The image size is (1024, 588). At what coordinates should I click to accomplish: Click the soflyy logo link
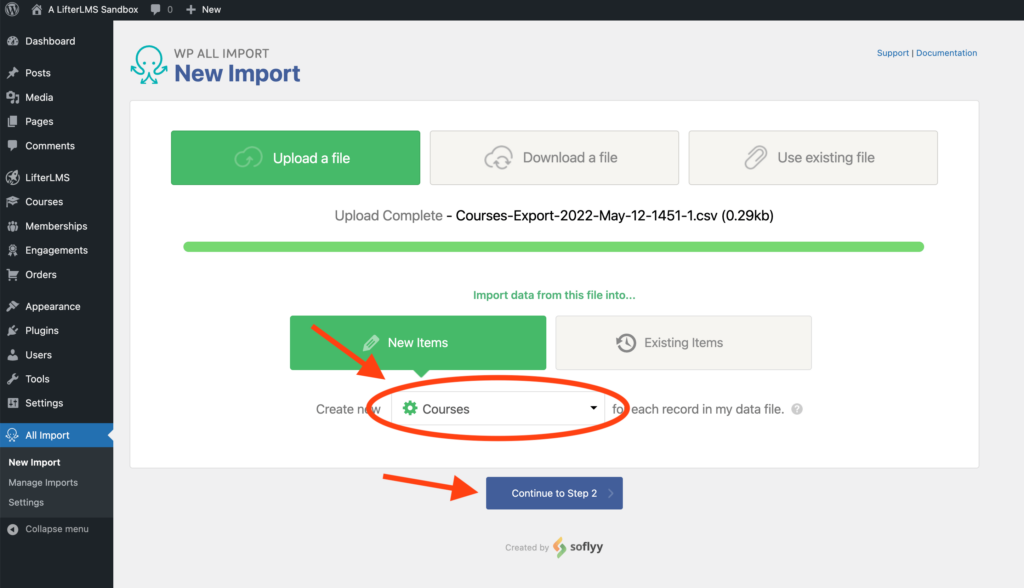(578, 547)
